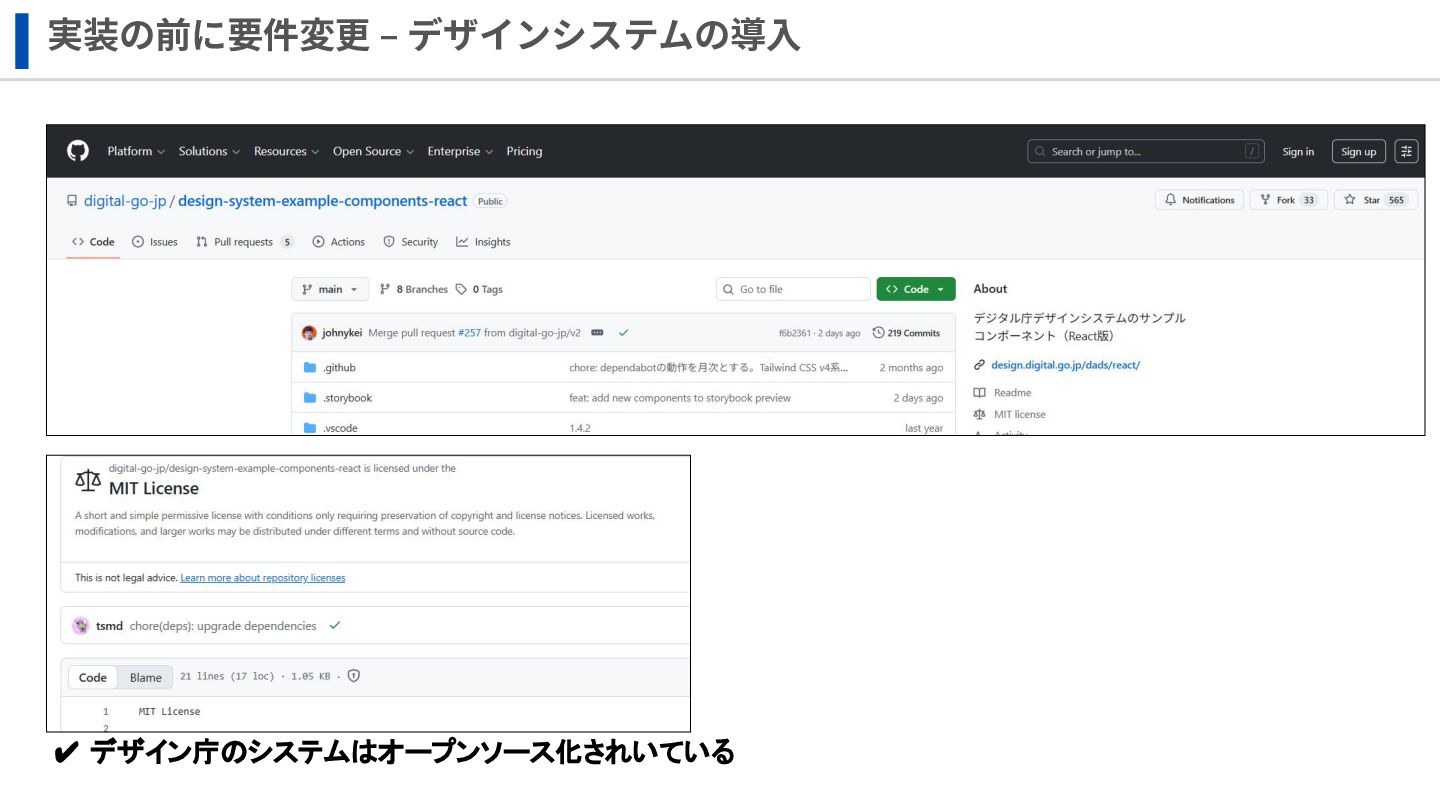Viewport: 1440px width, 810px height.
Task: Open the johnykei author link
Action: [x=342, y=333]
